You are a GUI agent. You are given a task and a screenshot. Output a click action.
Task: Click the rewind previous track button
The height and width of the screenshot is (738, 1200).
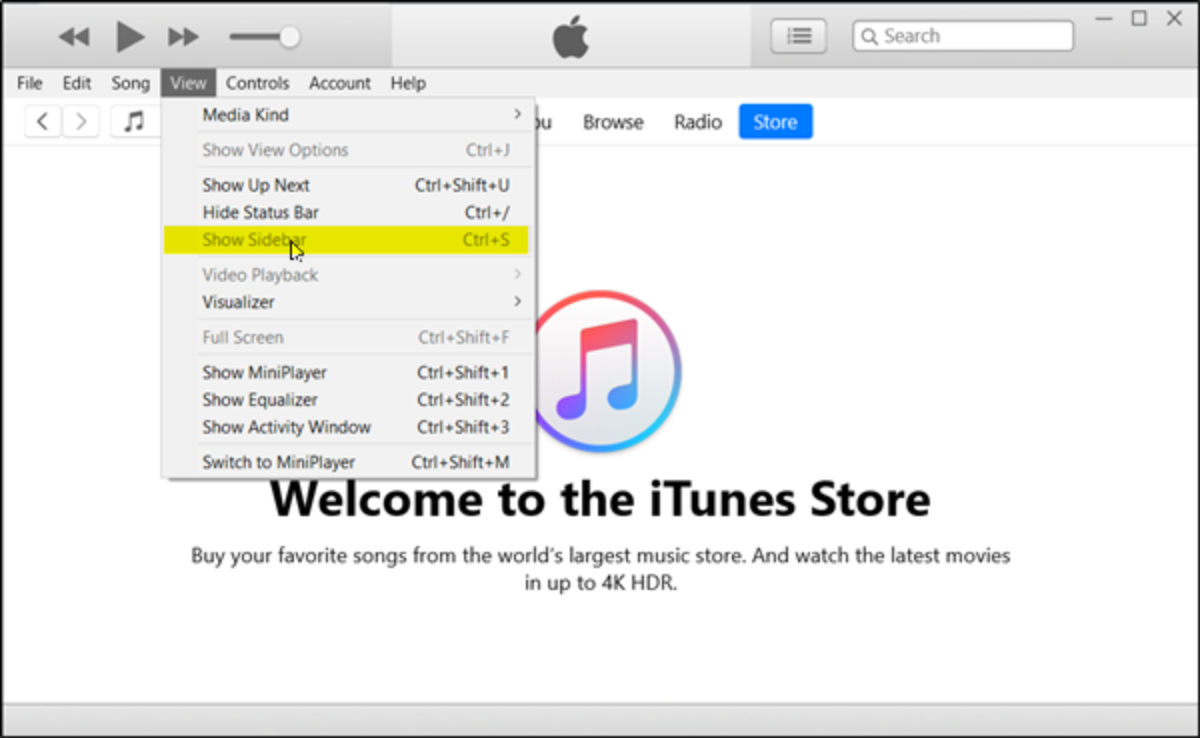(x=74, y=38)
